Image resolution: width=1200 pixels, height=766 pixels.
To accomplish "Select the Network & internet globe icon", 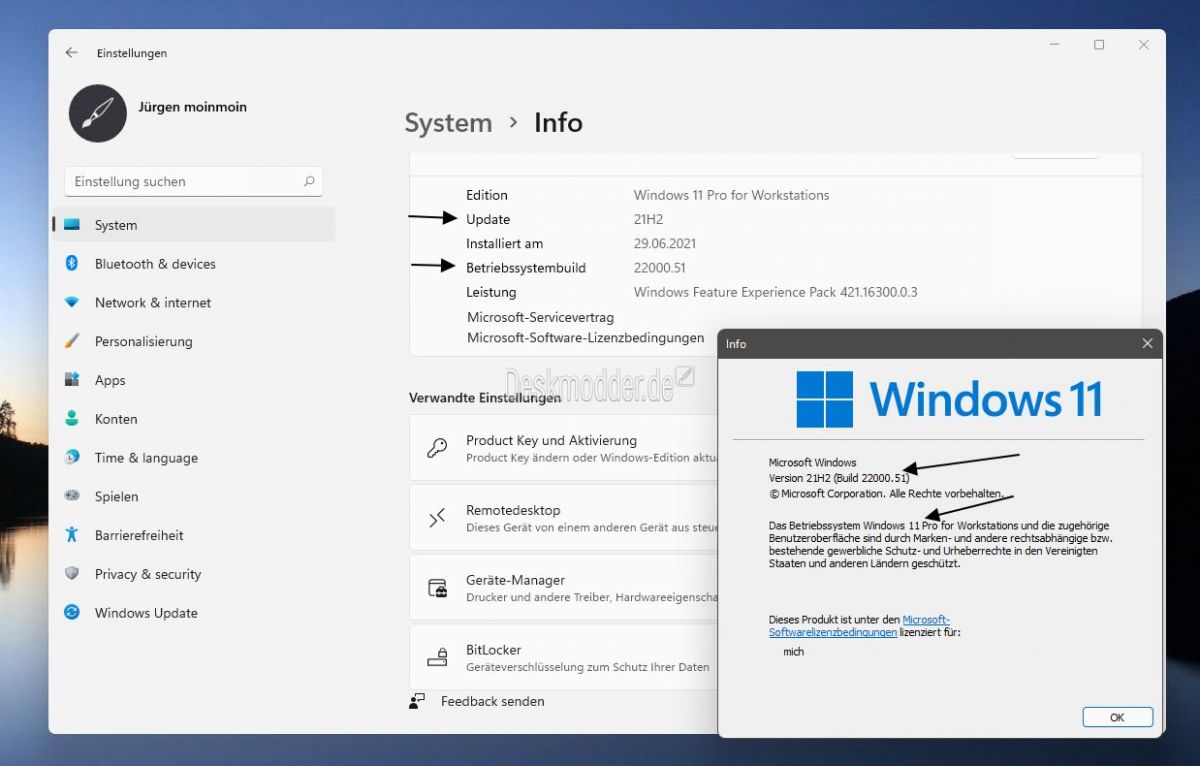I will click(x=72, y=303).
